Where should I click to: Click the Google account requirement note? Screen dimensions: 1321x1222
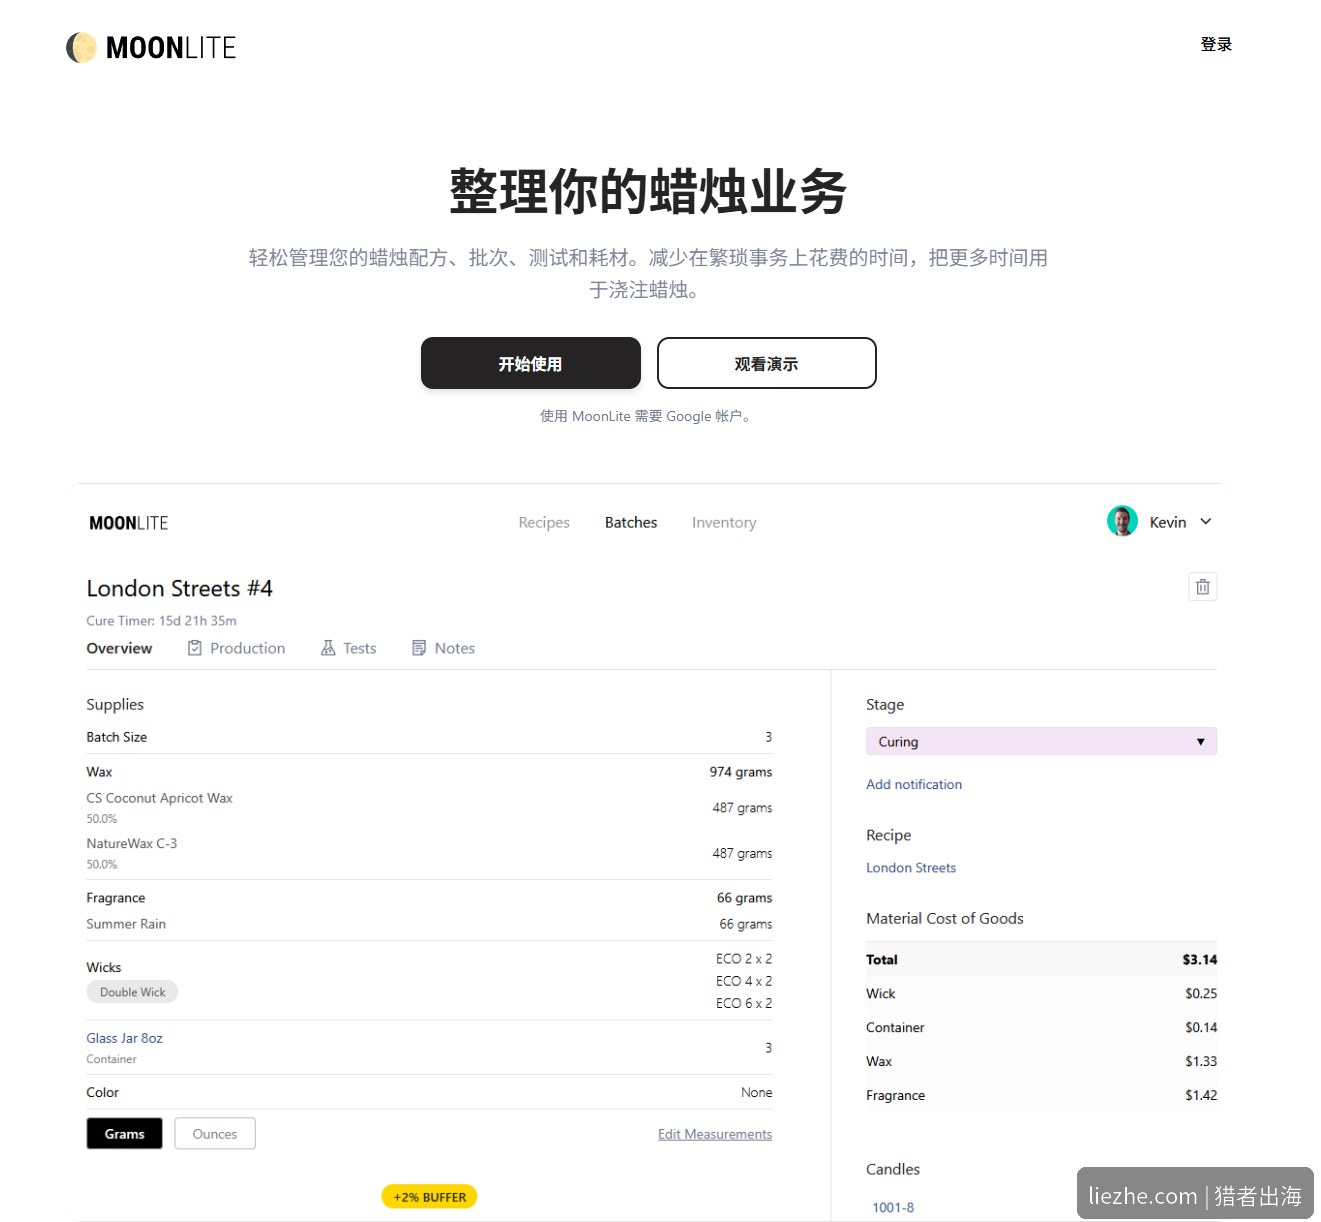[648, 416]
